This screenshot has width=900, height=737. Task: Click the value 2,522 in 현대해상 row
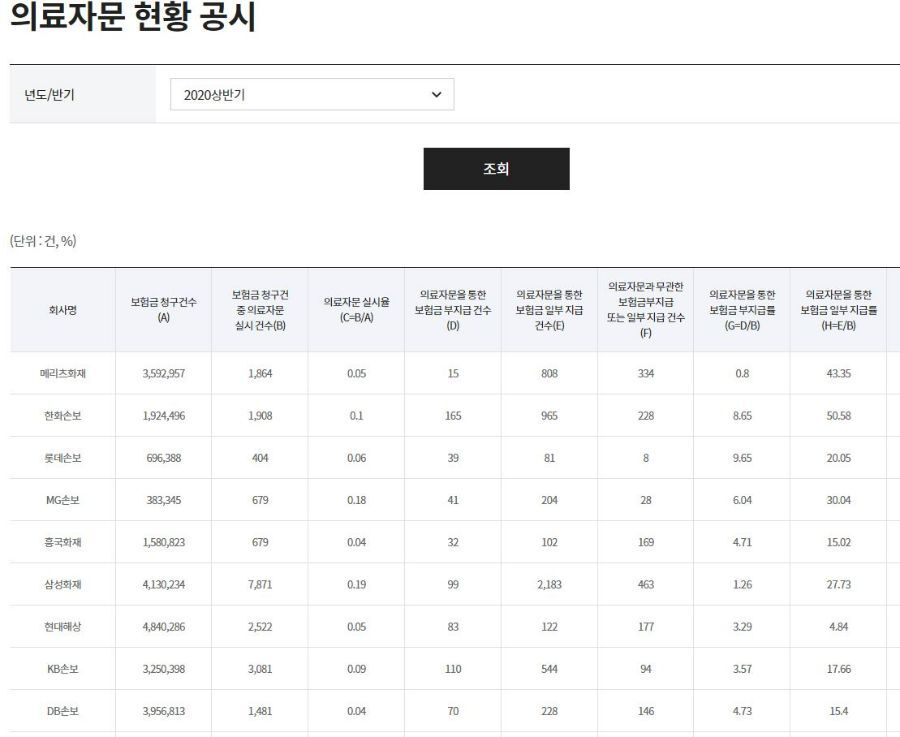260,627
